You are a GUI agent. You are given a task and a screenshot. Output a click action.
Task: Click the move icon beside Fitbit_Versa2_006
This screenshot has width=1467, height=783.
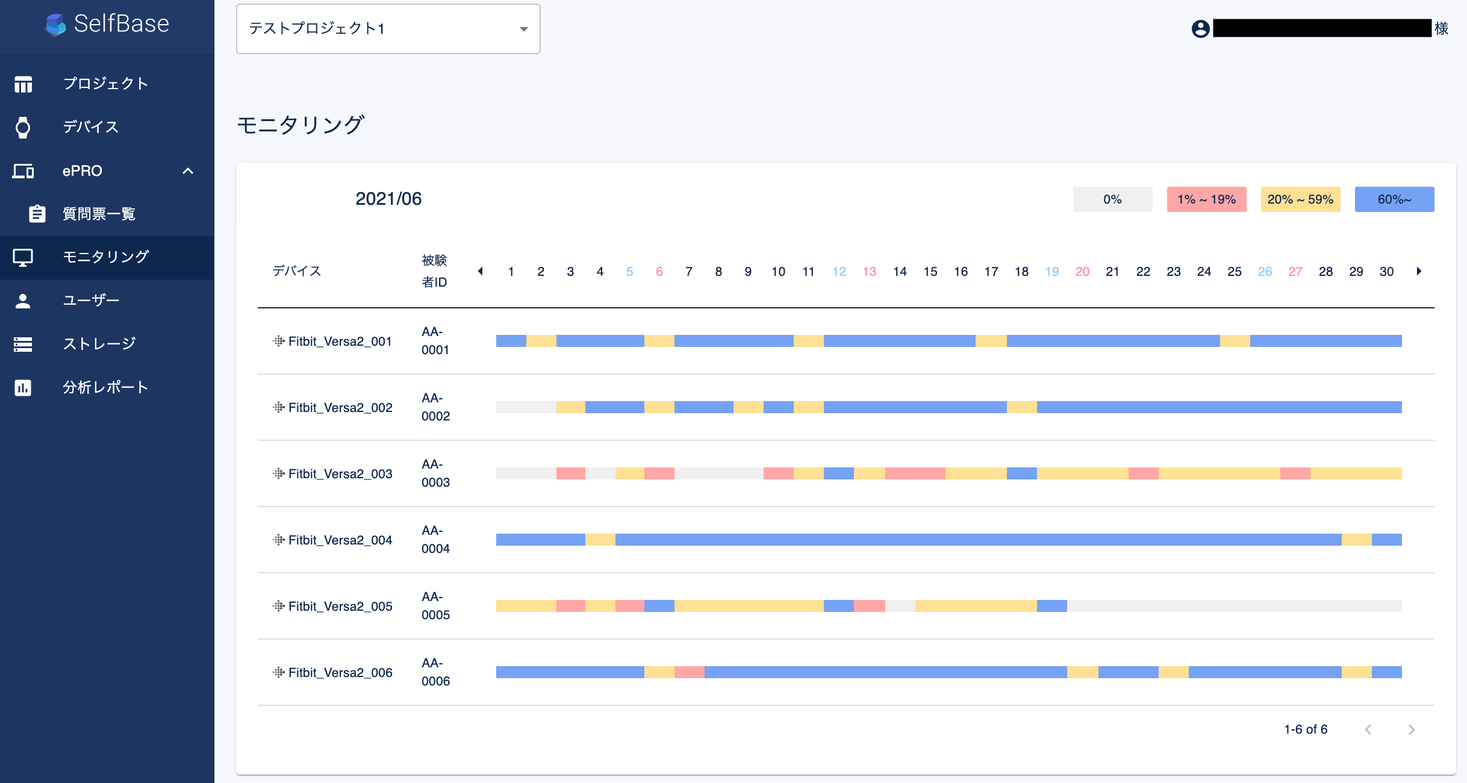[279, 672]
